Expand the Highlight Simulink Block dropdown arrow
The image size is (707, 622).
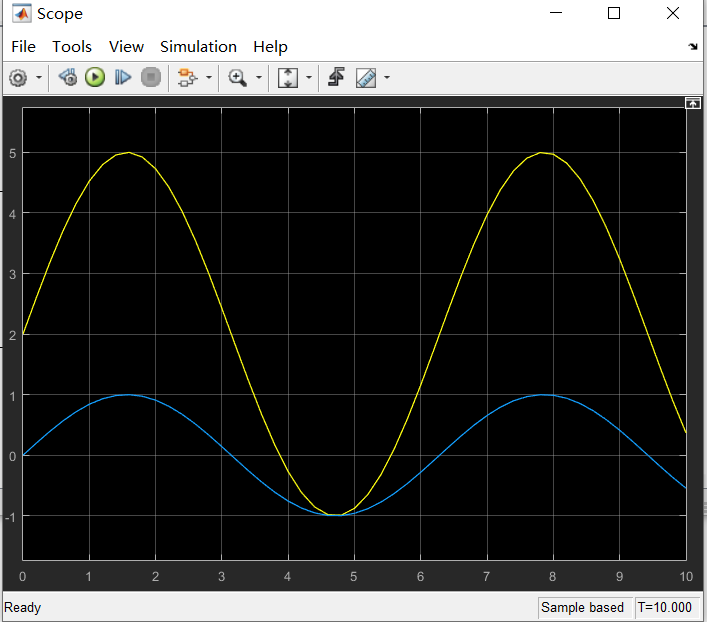coord(209,78)
